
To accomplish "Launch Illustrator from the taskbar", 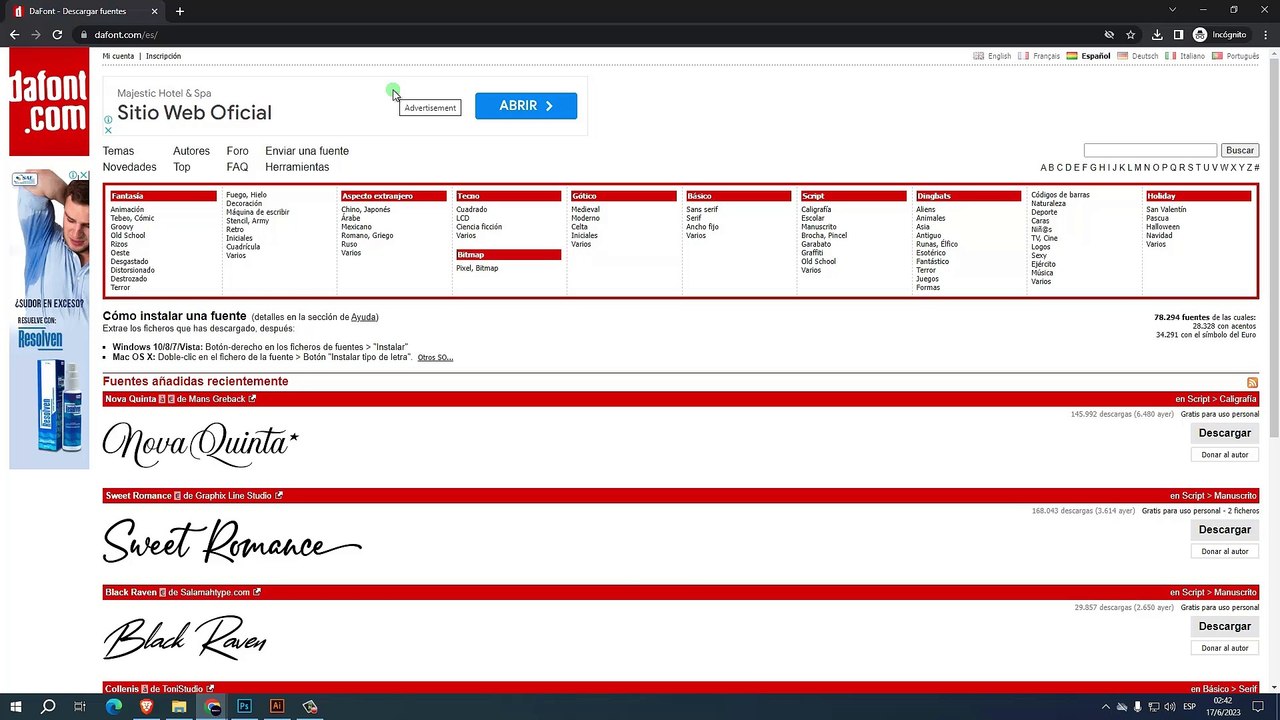I will coord(277,707).
